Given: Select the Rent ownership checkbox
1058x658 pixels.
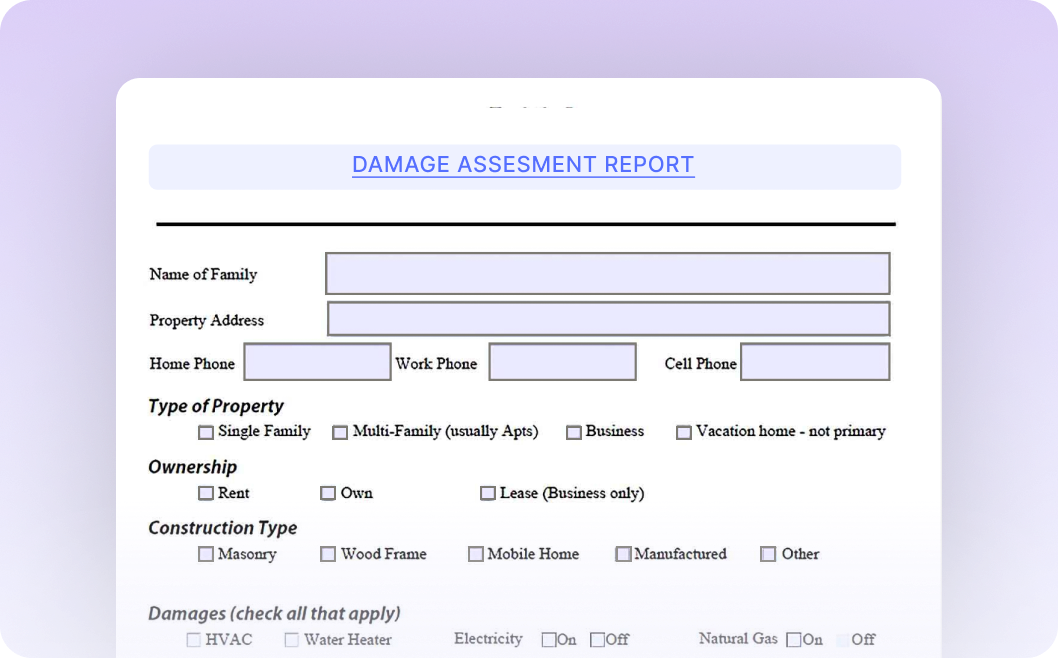Looking at the screenshot, I should 206,493.
